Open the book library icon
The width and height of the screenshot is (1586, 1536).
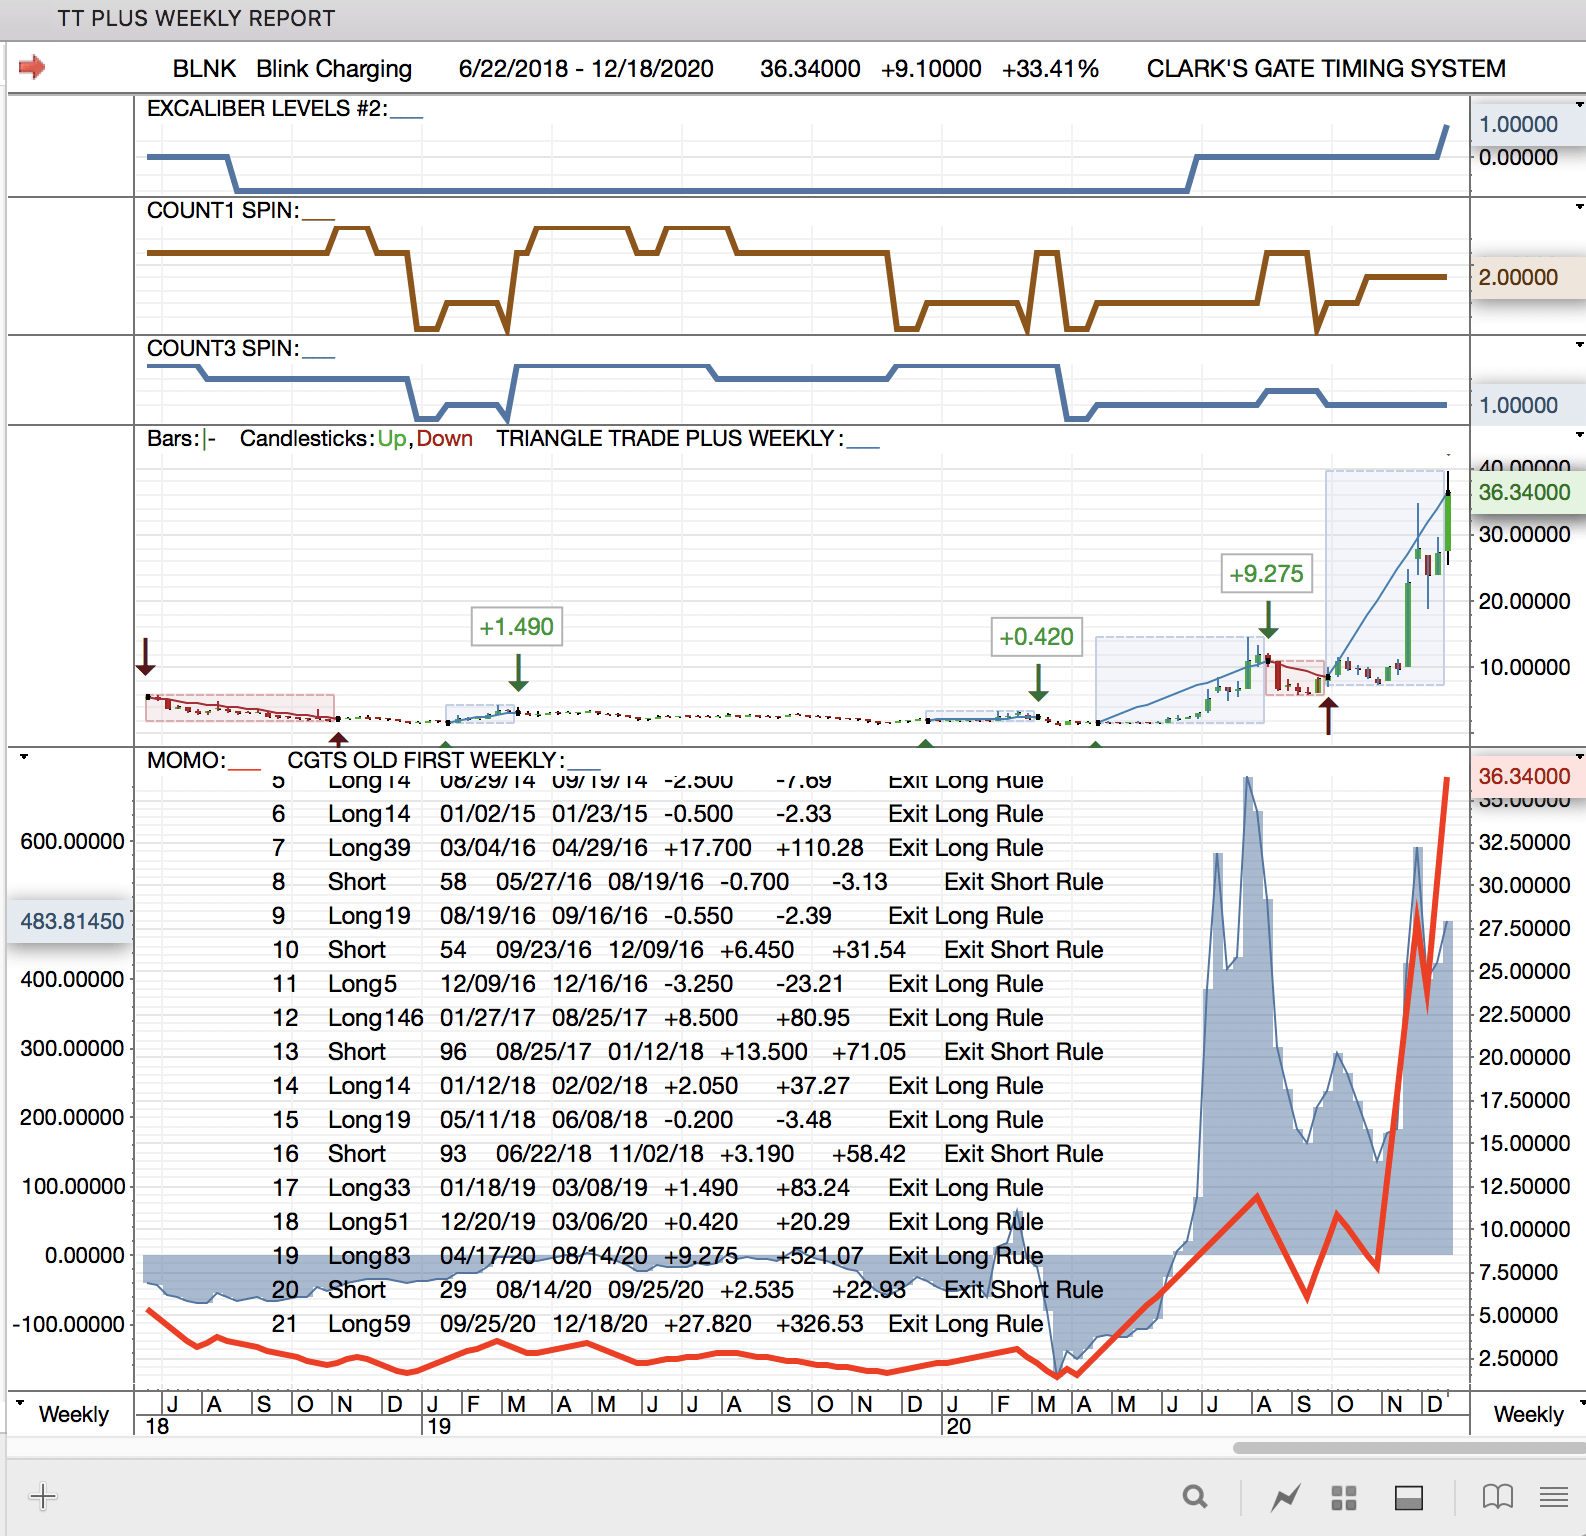pyautogui.click(x=1497, y=1497)
